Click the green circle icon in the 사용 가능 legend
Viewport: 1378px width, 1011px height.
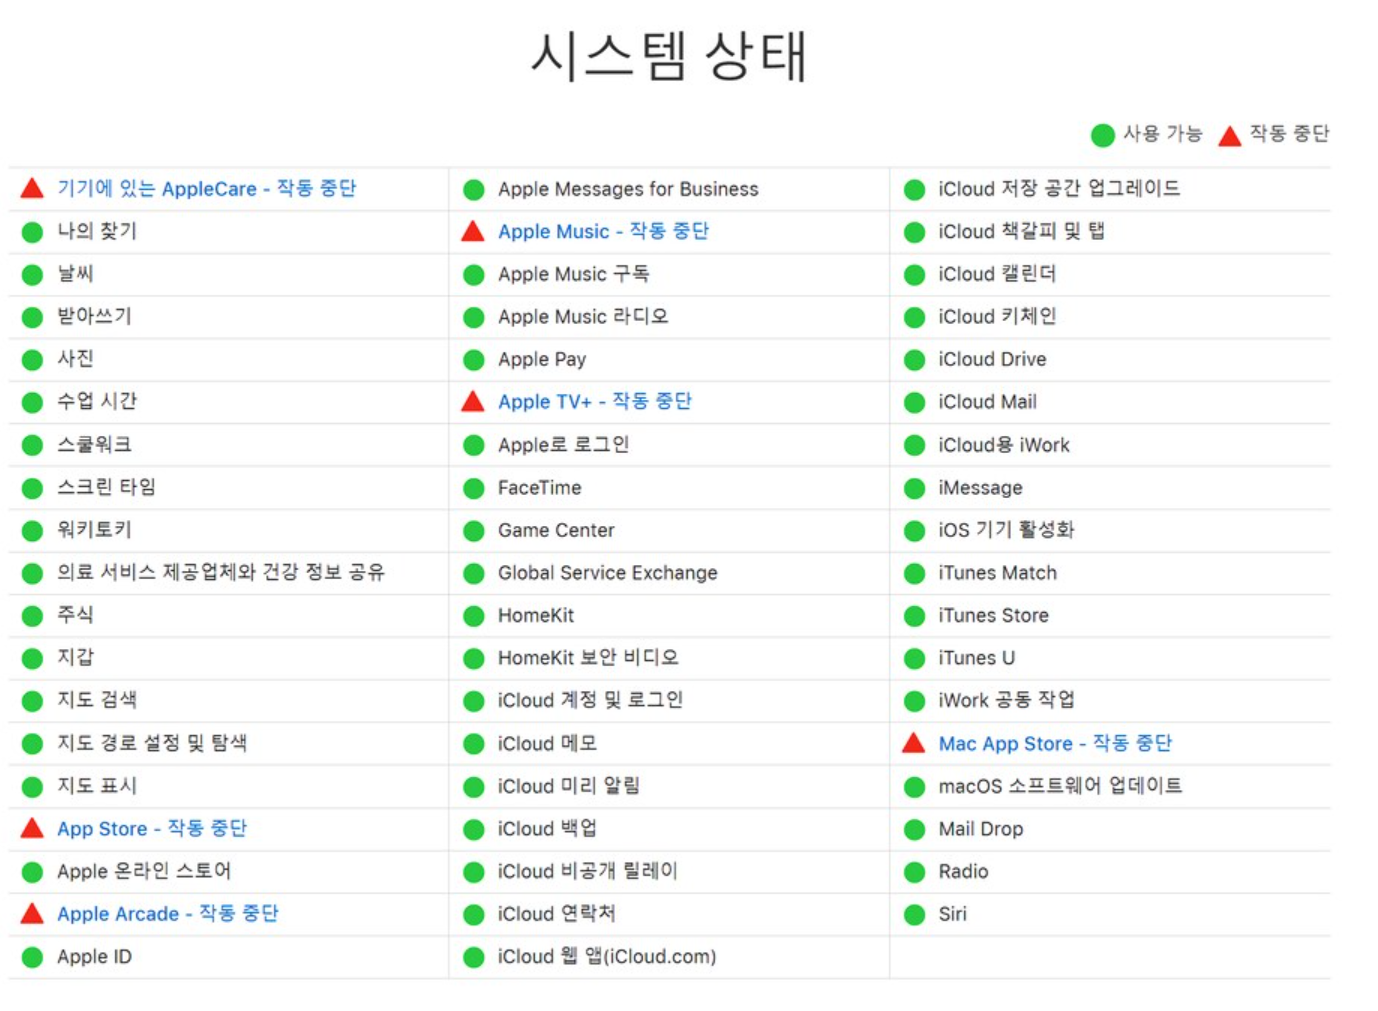(1103, 135)
